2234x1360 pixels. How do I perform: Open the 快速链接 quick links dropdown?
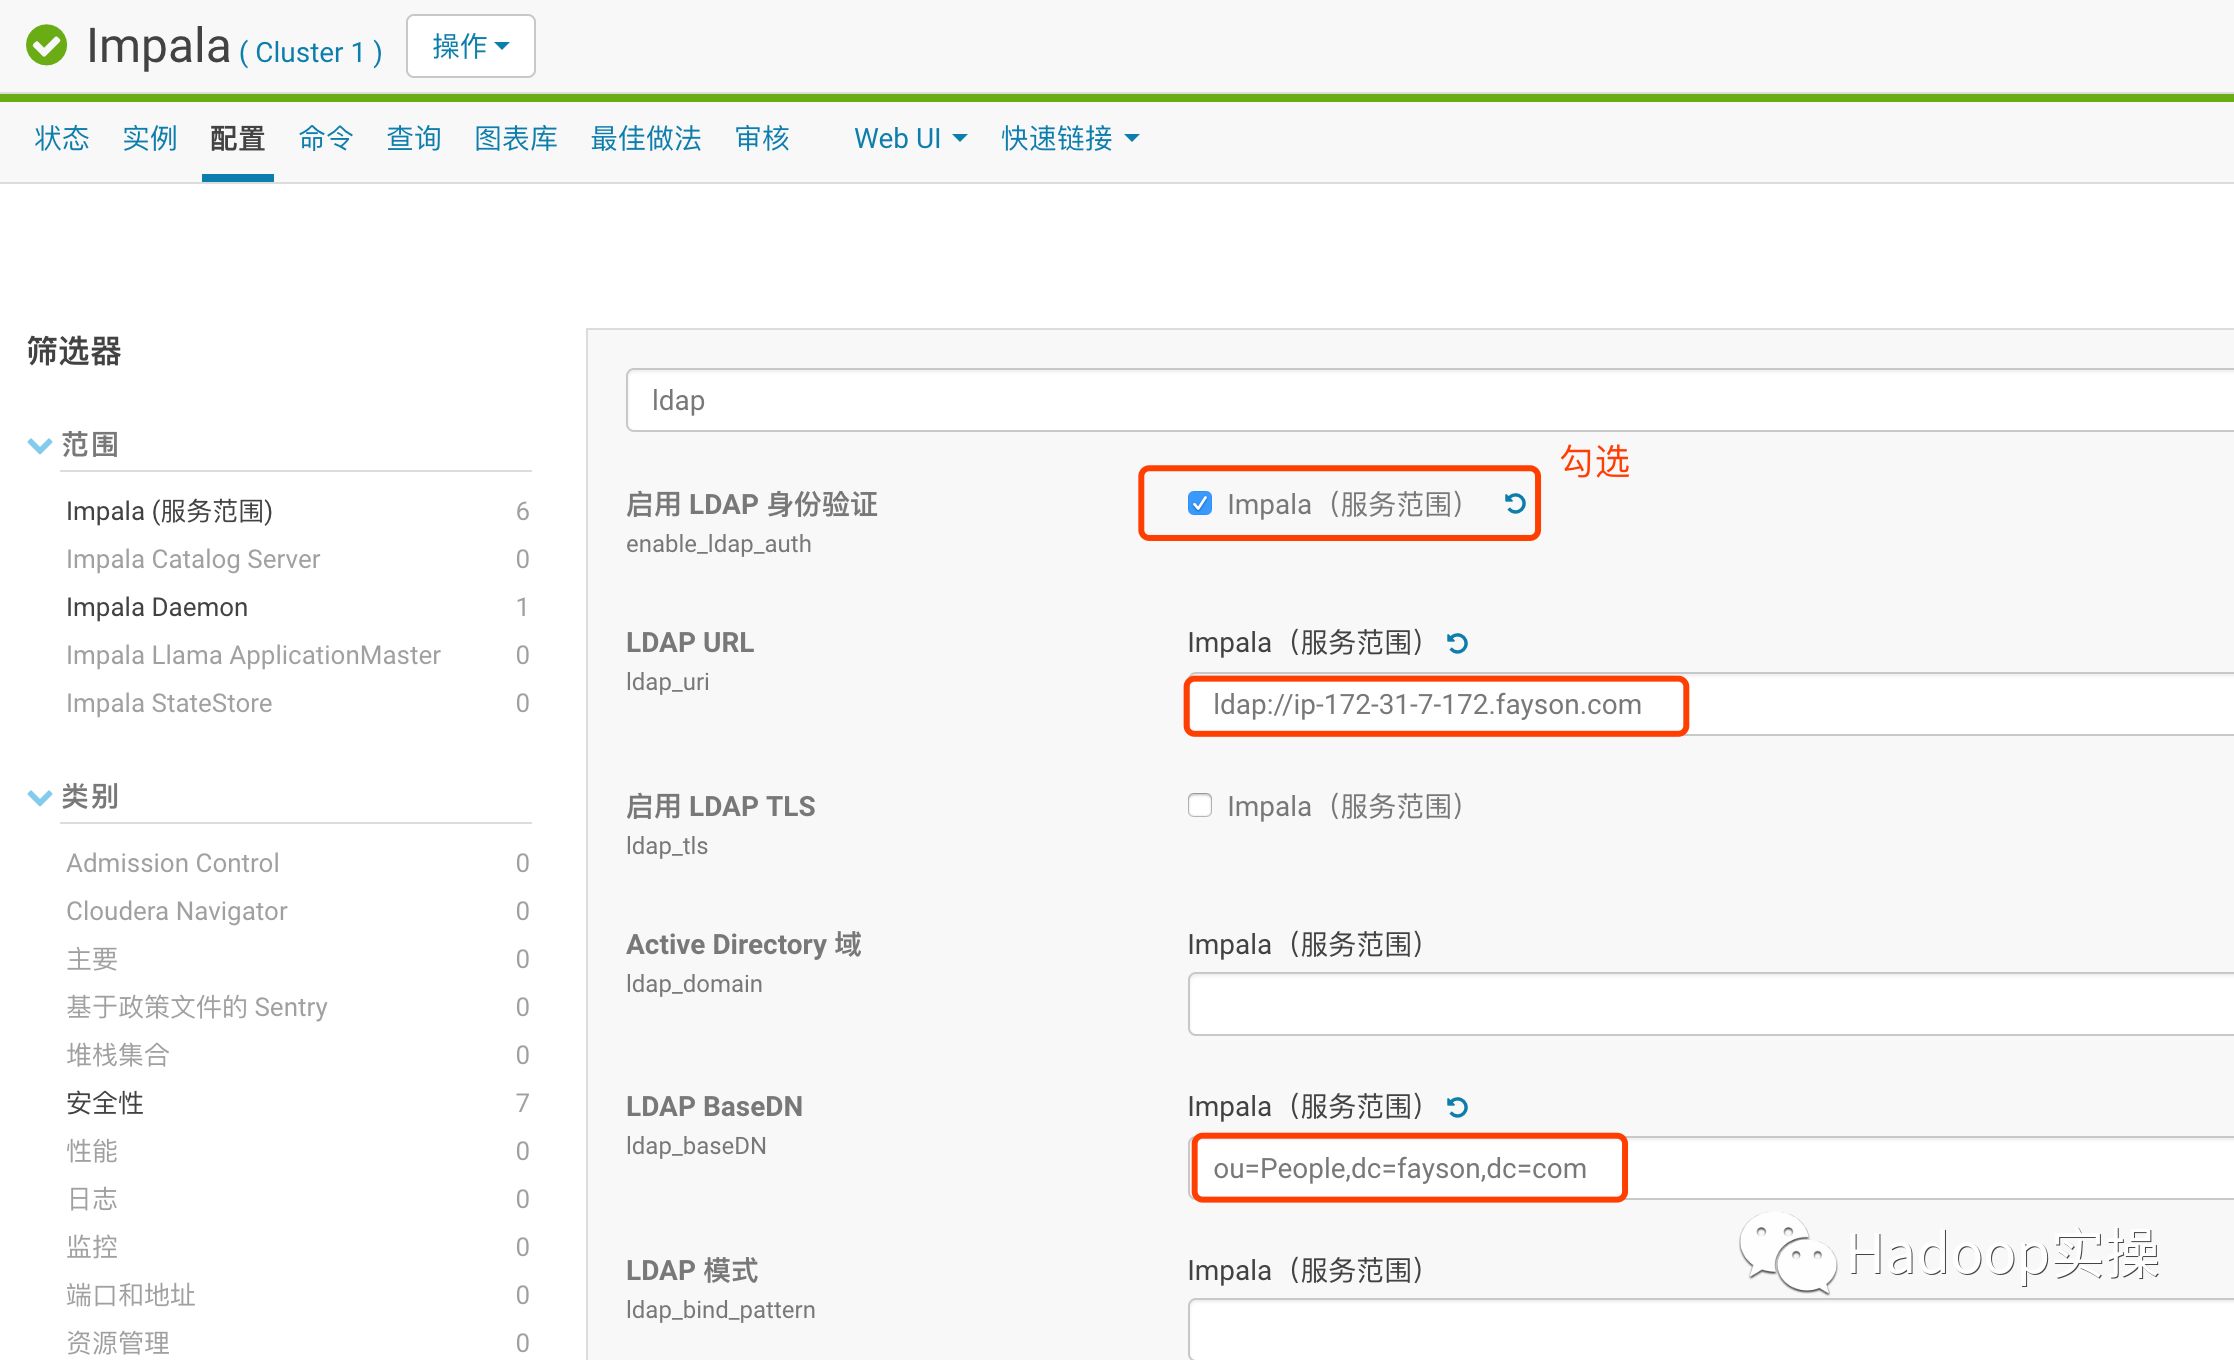(1070, 138)
